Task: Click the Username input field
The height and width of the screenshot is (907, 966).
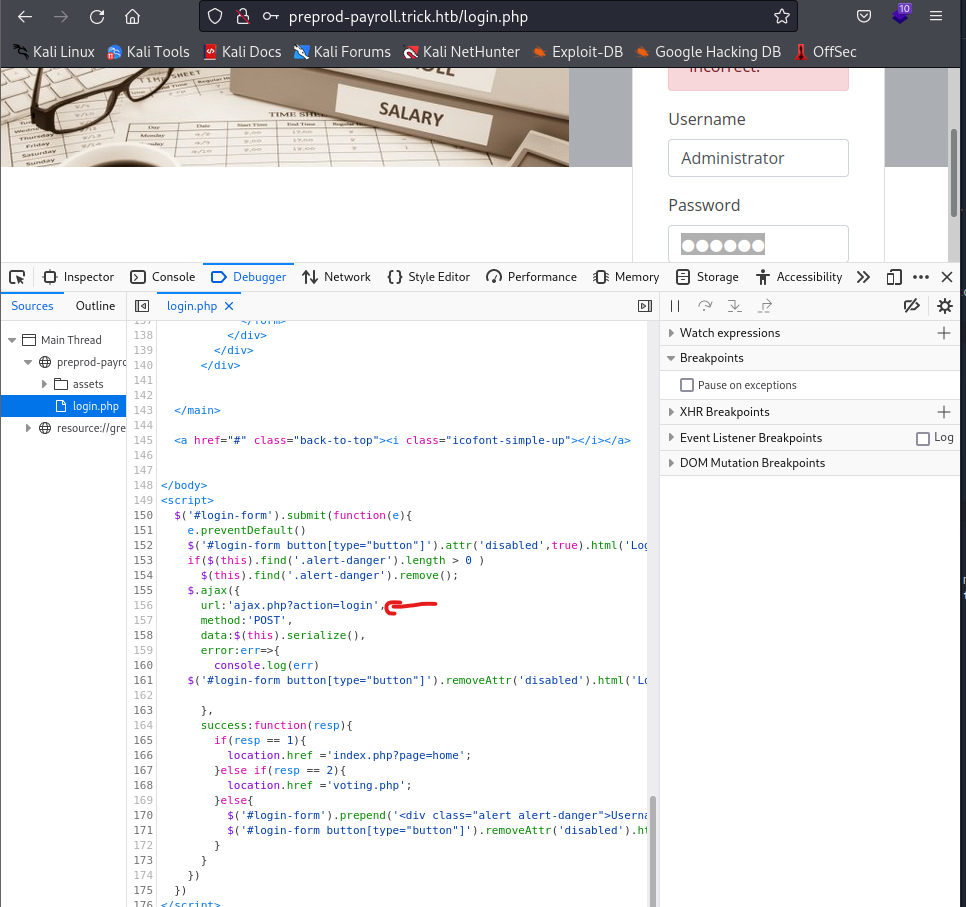Action: pos(758,158)
